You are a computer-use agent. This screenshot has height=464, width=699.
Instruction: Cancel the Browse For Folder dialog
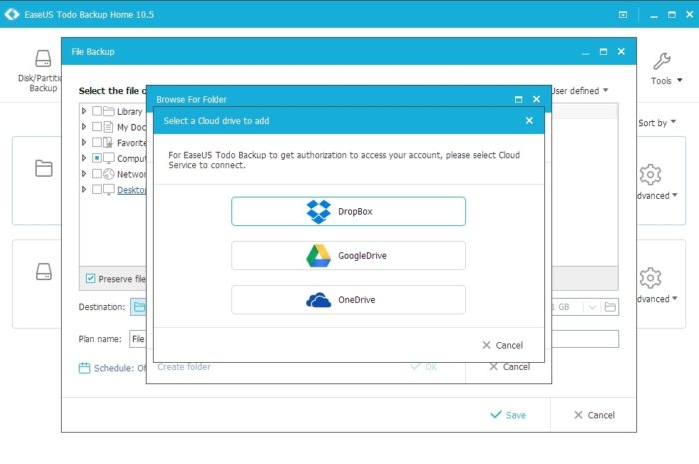coord(510,366)
